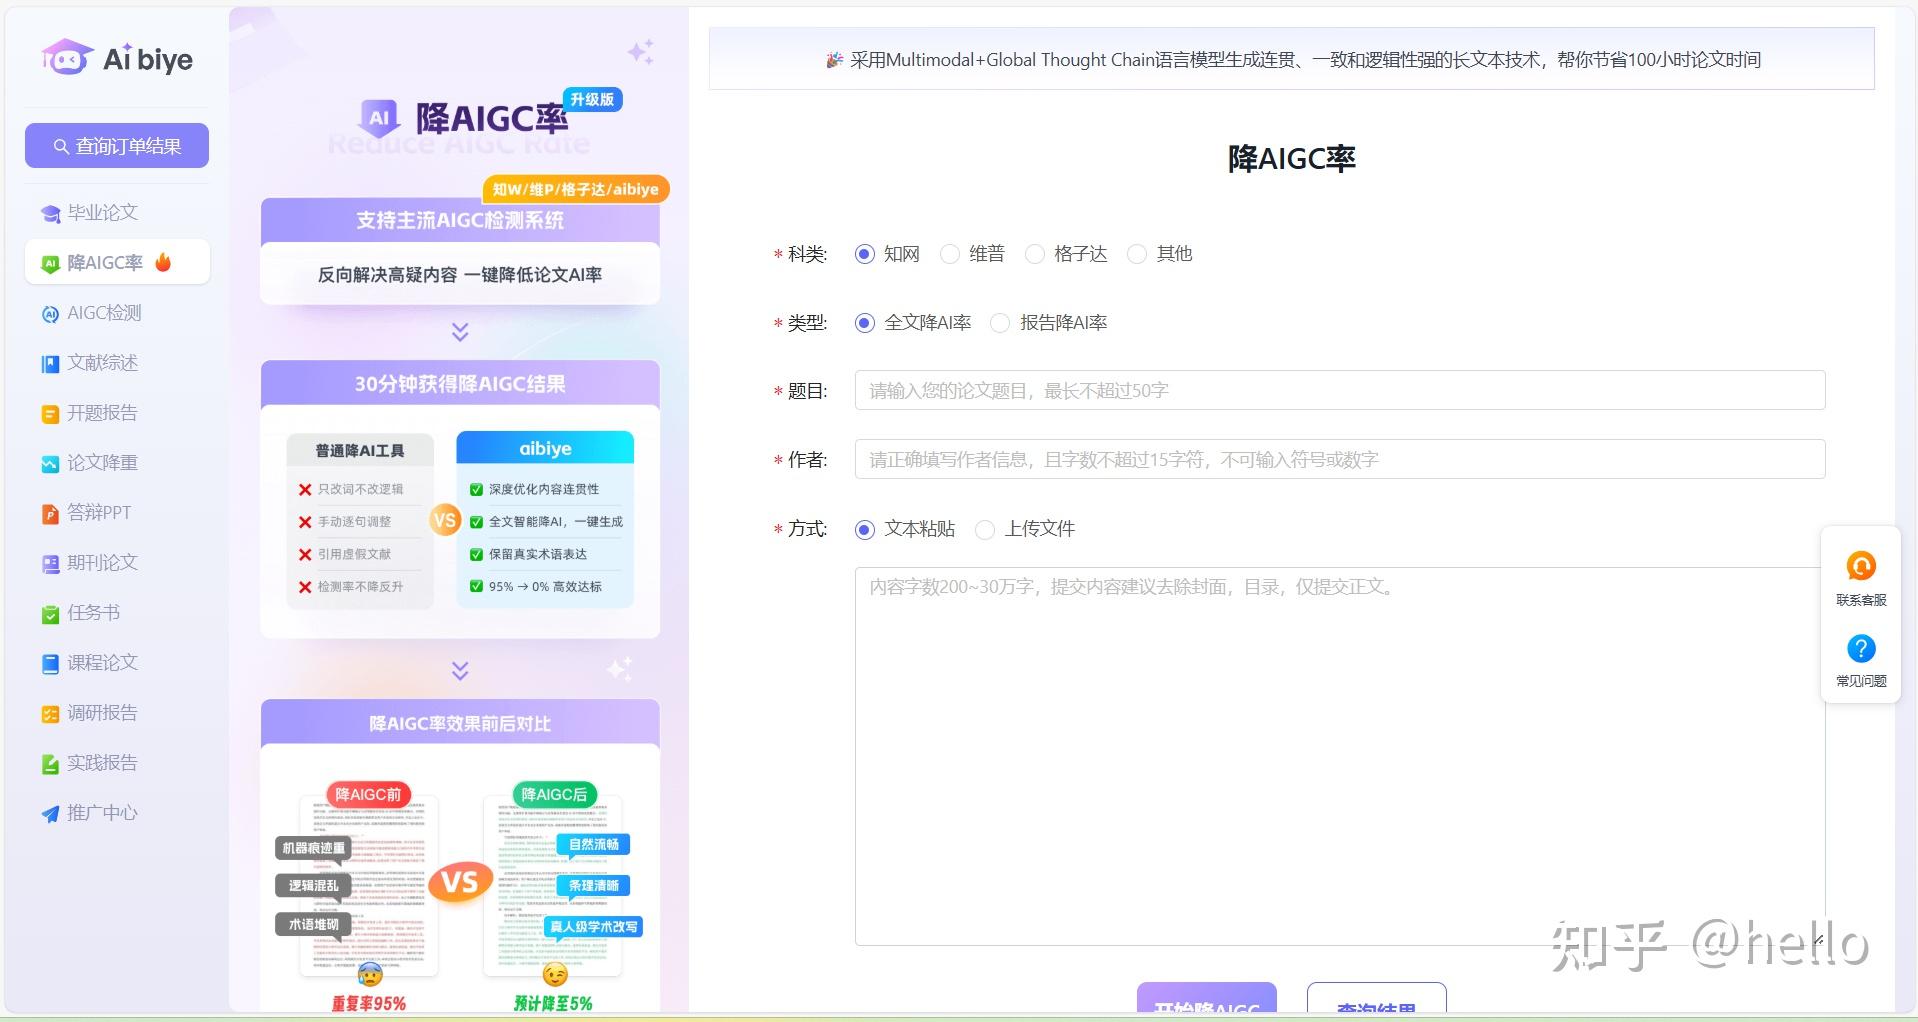Click the 查询订单结果 button
This screenshot has height=1022, width=1918.
[x=116, y=145]
